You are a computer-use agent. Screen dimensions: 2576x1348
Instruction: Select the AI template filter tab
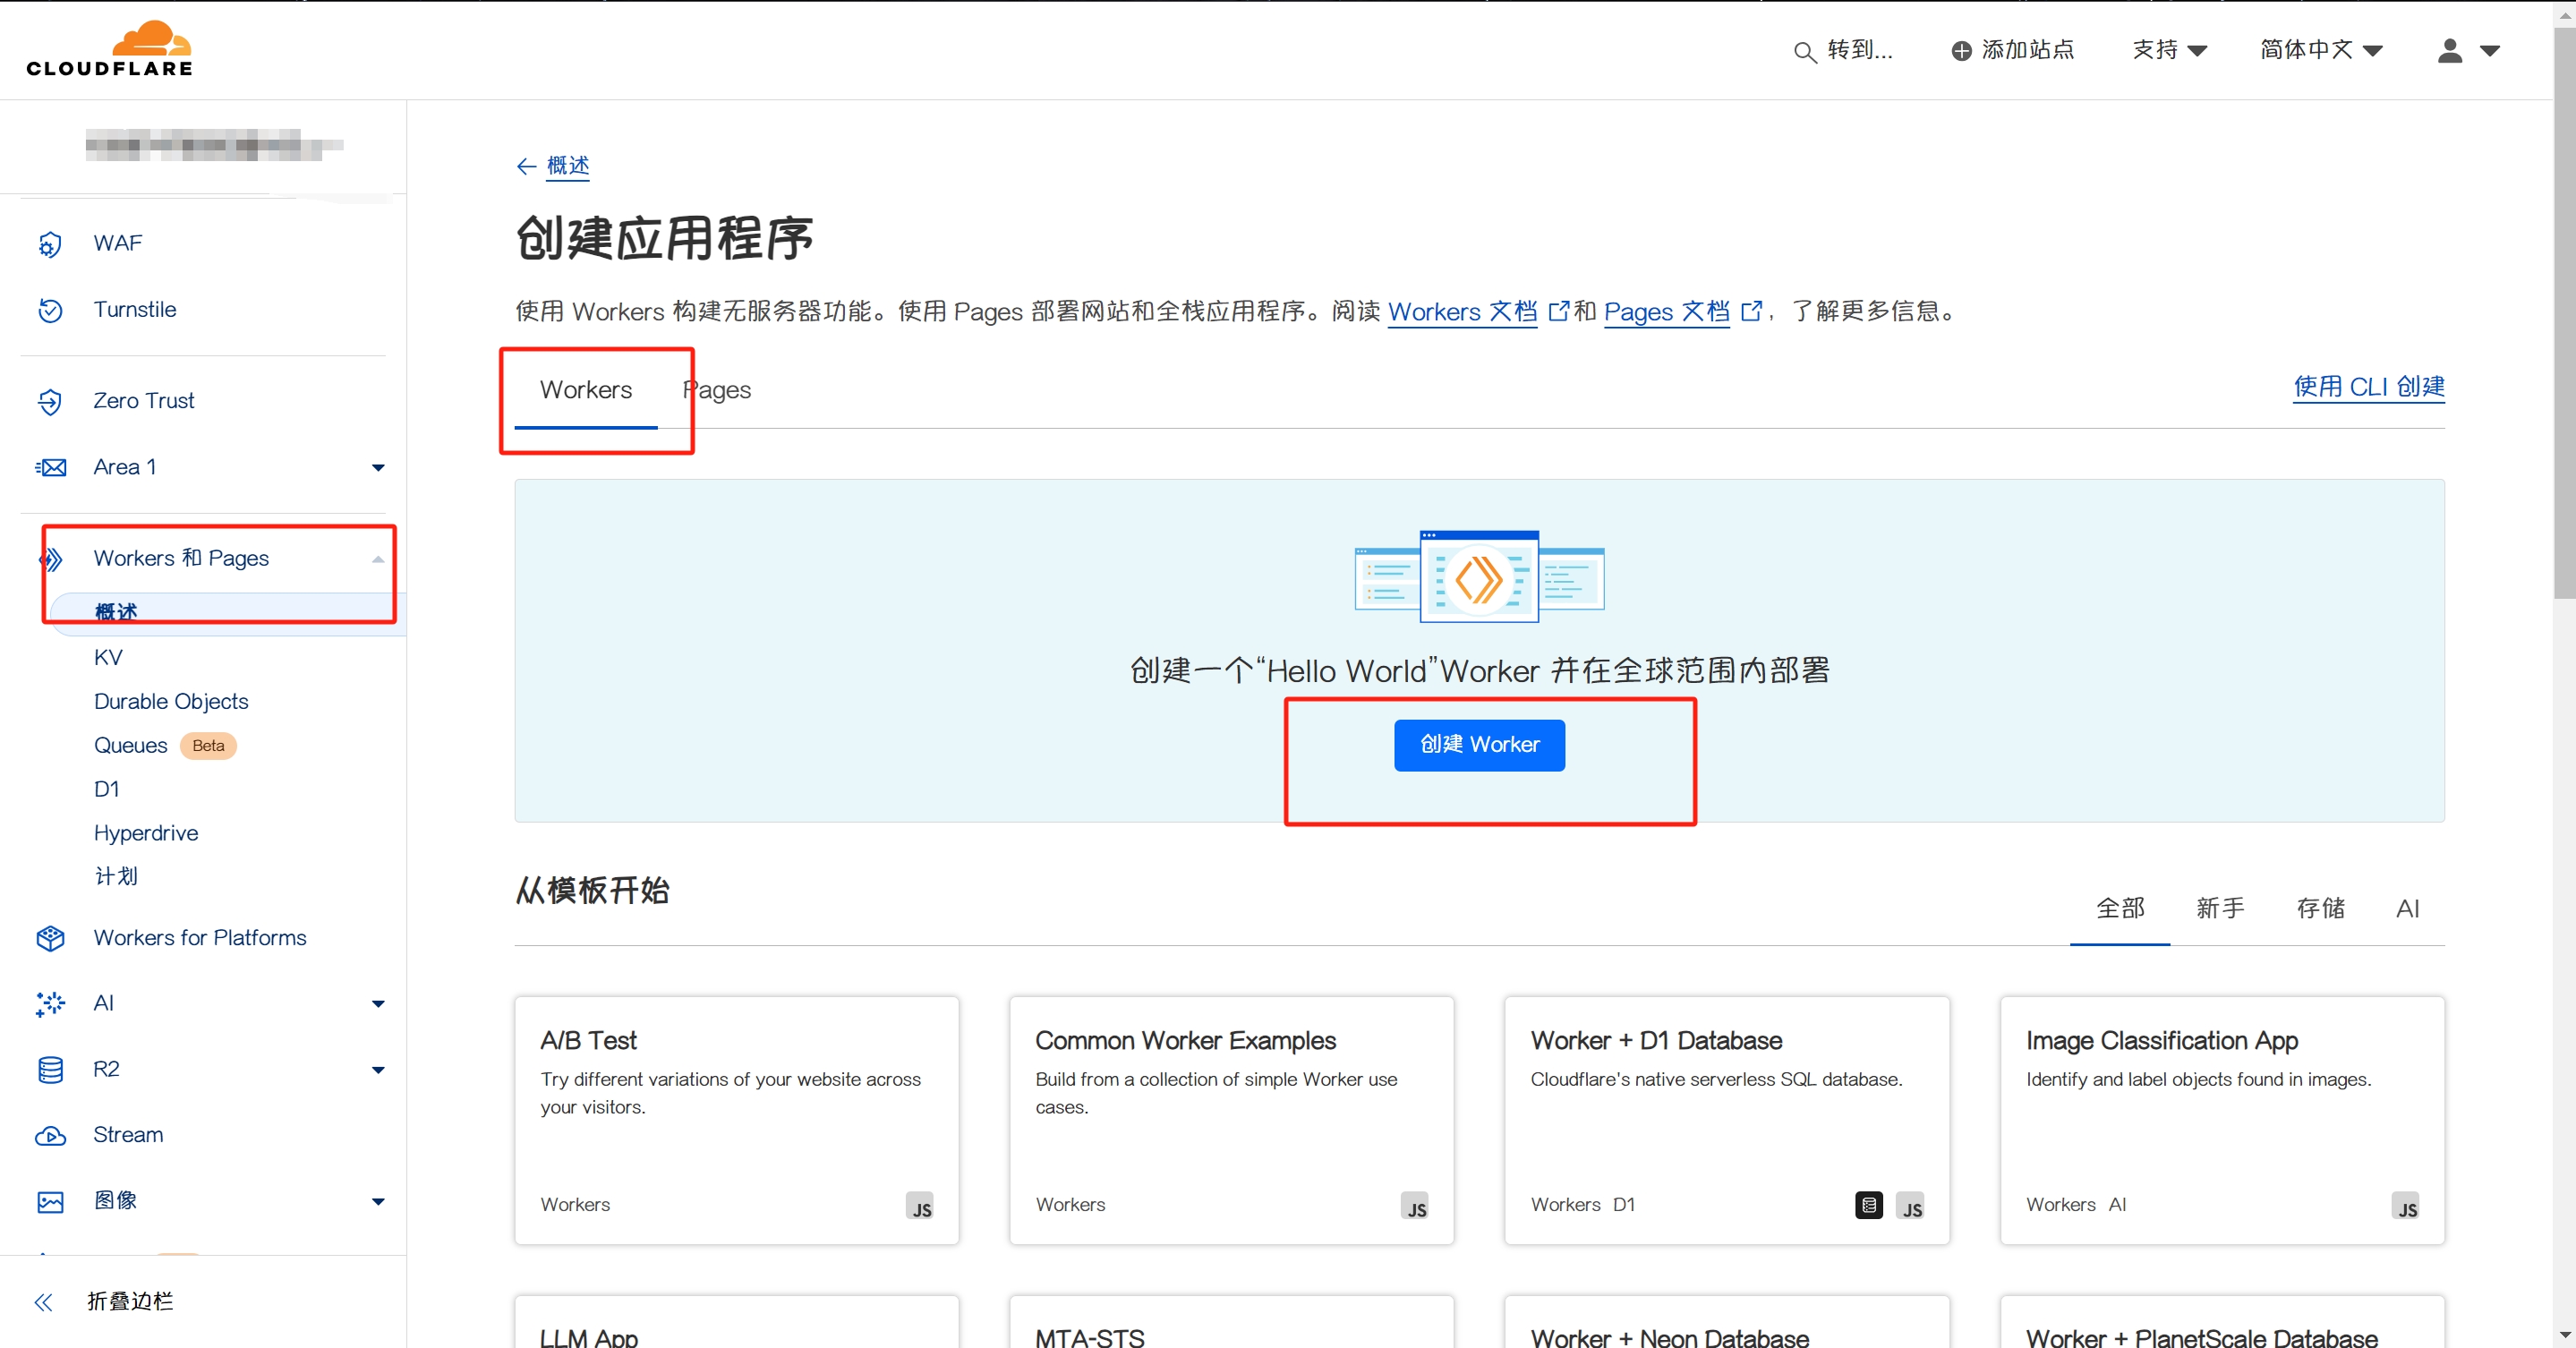pos(2407,909)
